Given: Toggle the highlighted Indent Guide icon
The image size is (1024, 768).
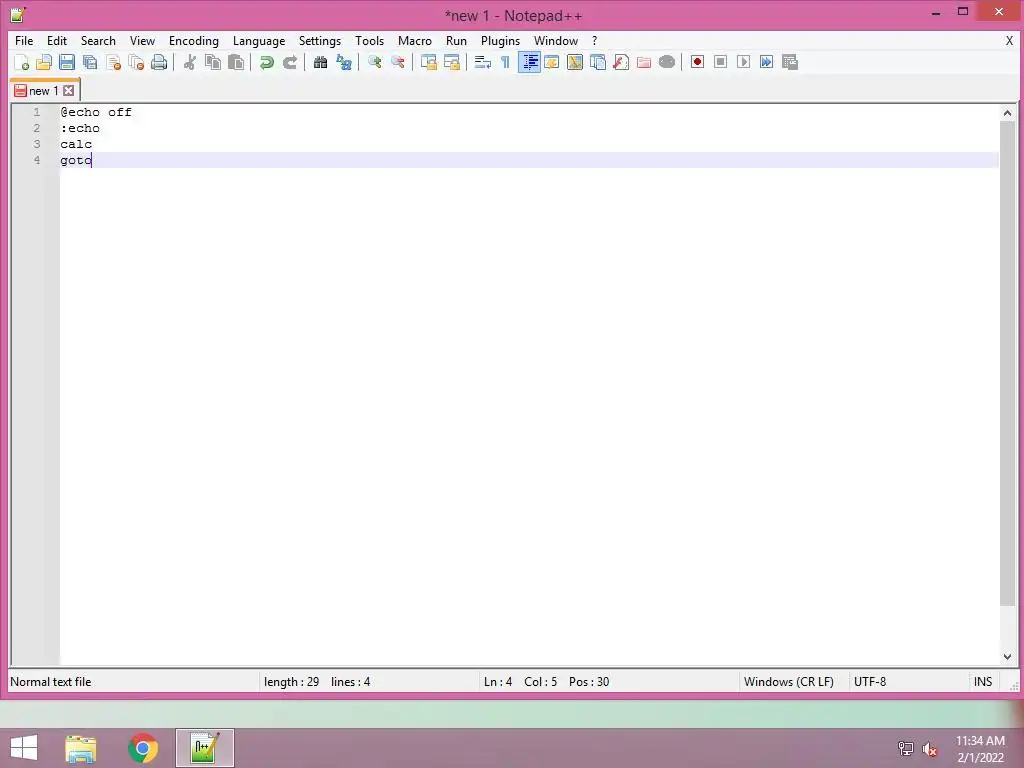Looking at the screenshot, I should (529, 62).
